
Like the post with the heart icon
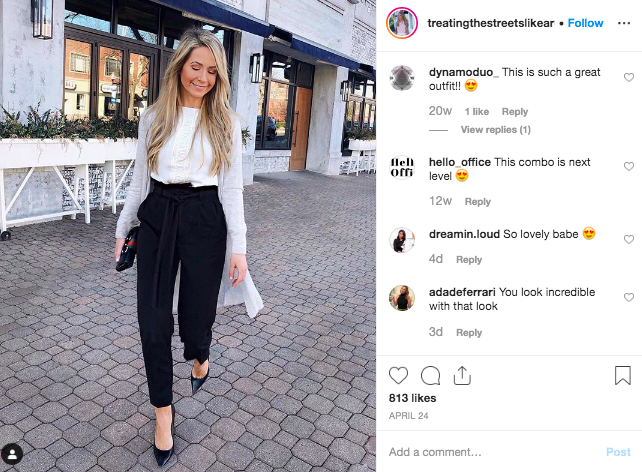(x=398, y=375)
